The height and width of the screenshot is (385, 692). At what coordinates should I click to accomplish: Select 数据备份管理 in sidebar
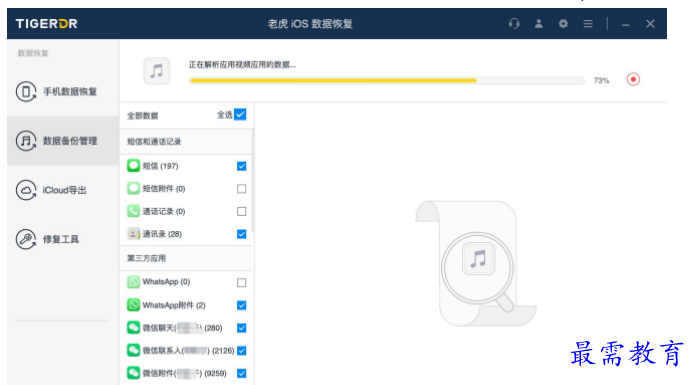tap(63, 141)
